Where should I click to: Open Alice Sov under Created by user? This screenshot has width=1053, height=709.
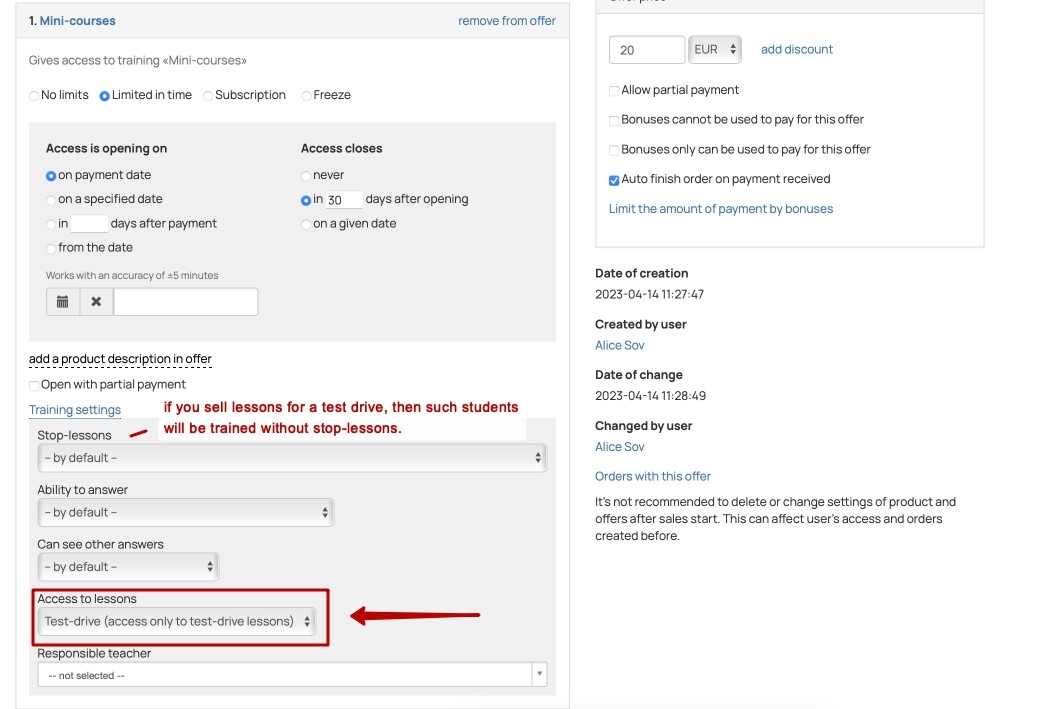(619, 345)
